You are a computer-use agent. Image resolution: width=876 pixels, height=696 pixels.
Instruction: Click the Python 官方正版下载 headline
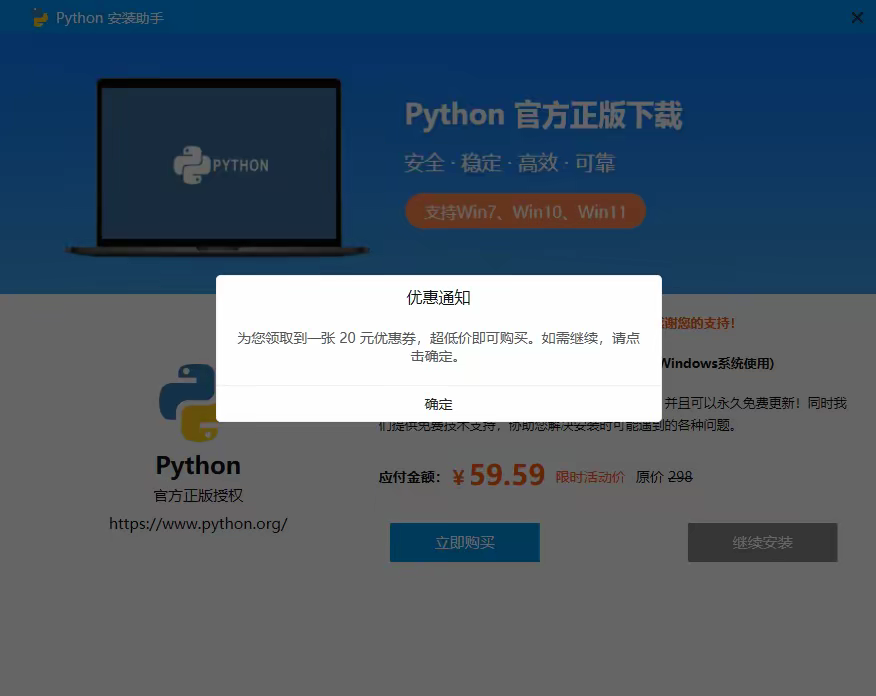click(x=543, y=116)
